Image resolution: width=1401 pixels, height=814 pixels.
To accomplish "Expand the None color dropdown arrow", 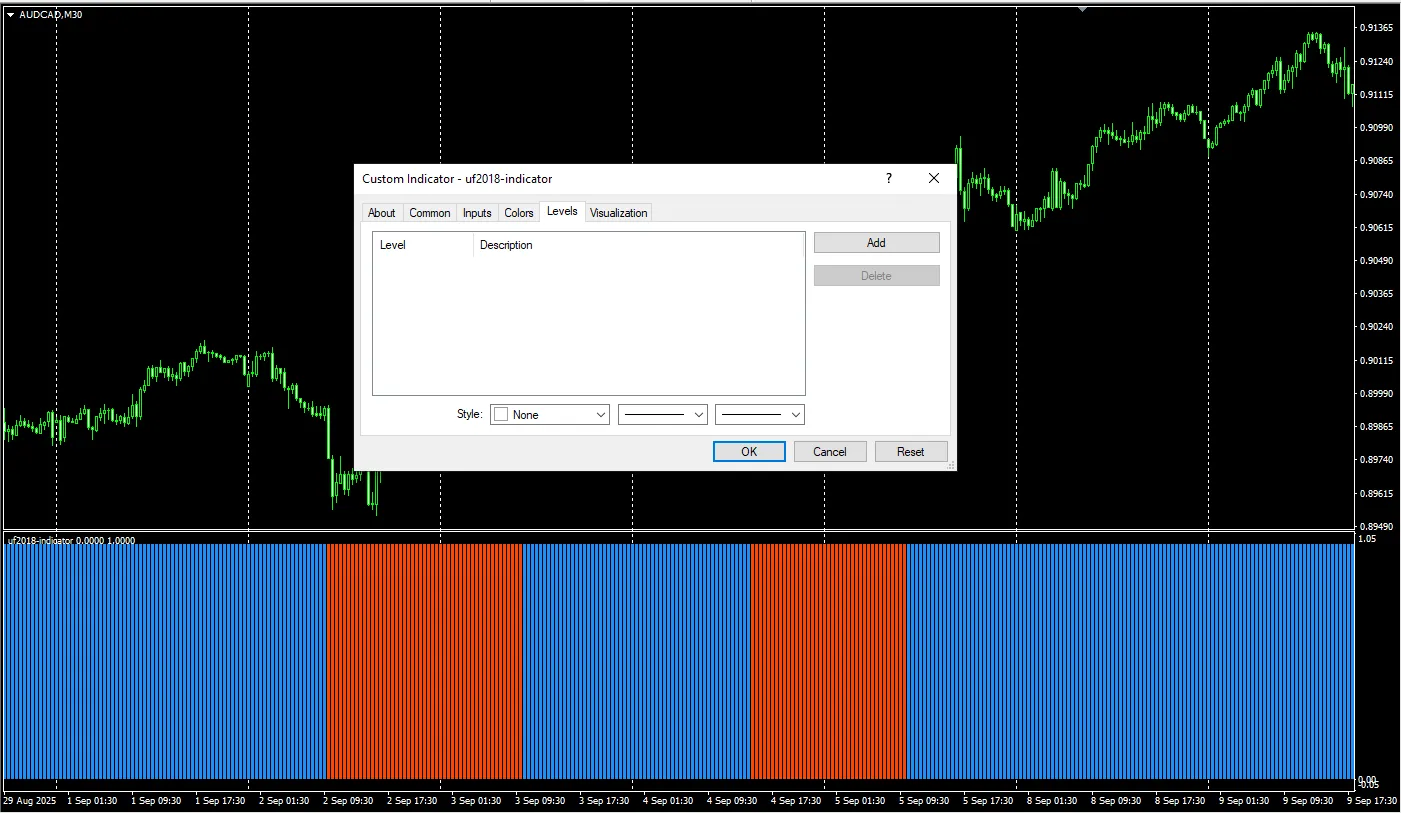I will coord(600,415).
